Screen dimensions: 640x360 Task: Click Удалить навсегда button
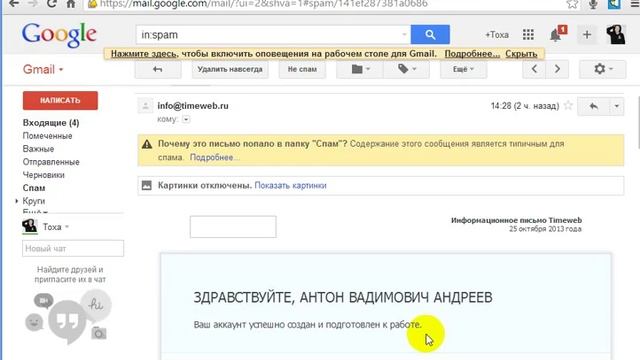tap(230, 69)
